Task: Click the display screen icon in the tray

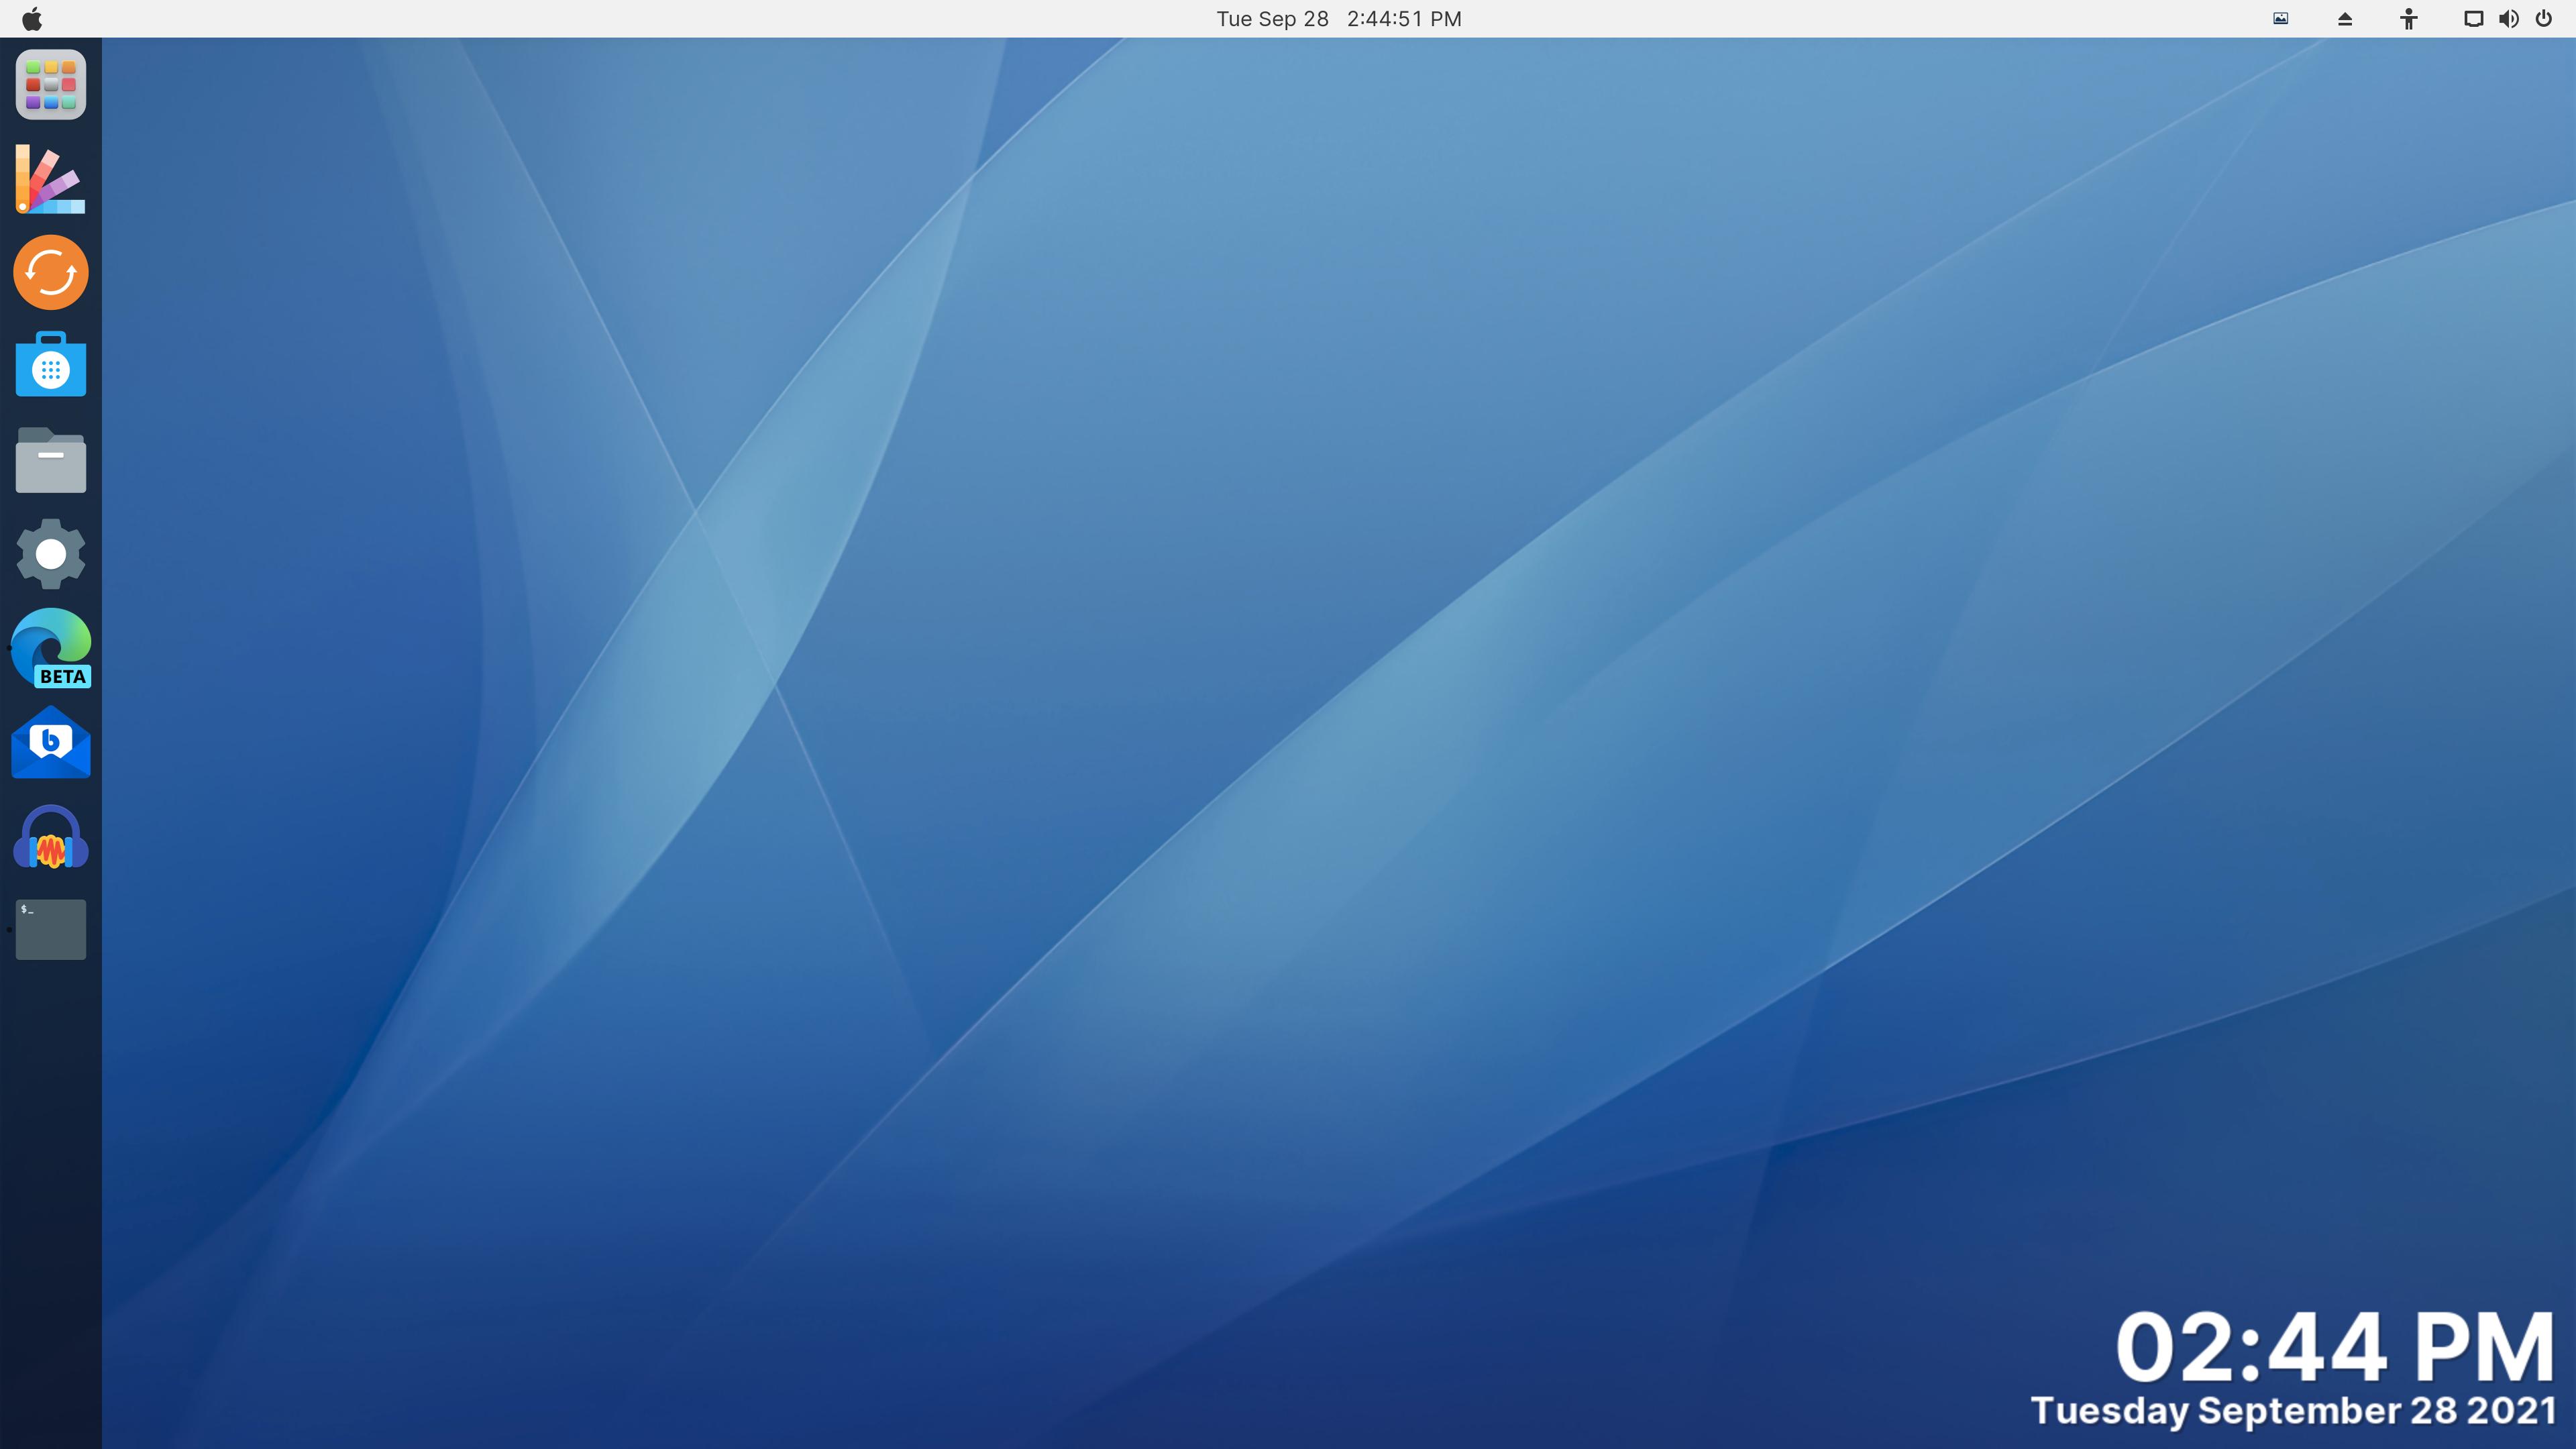Action: tap(2473, 19)
